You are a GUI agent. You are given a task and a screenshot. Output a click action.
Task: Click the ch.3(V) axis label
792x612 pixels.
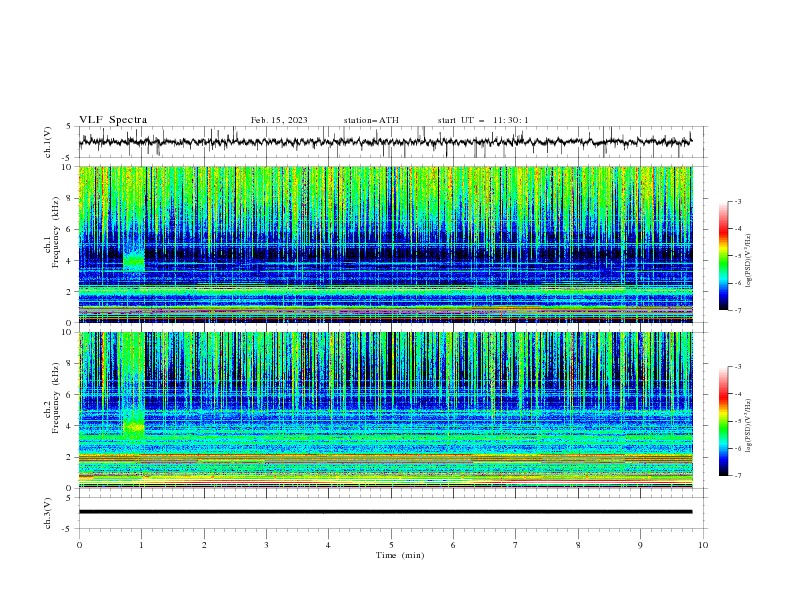tap(48, 513)
